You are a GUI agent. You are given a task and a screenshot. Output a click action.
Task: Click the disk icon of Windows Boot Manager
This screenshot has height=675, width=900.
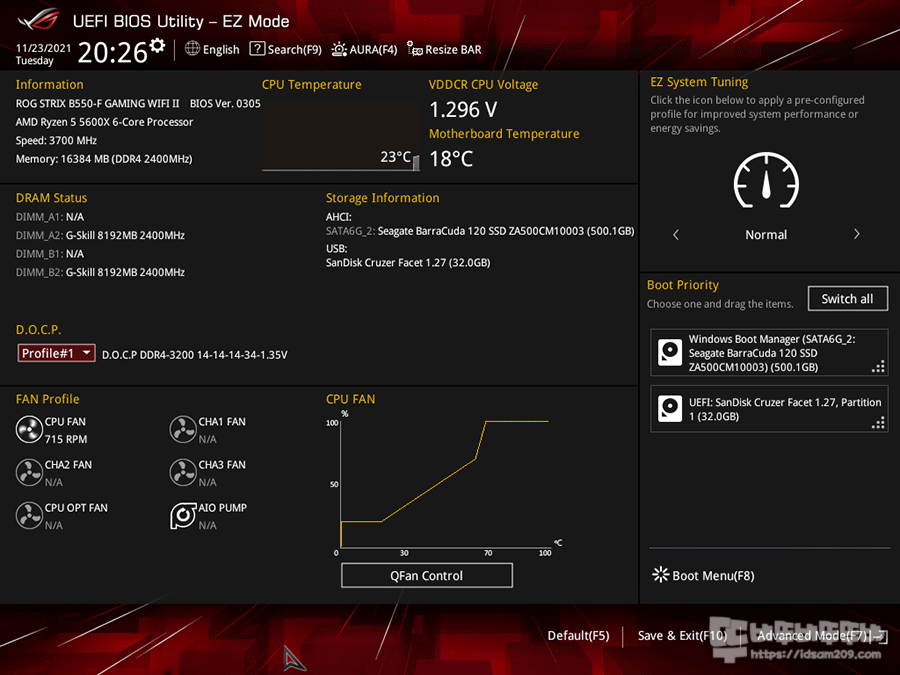[670, 352]
